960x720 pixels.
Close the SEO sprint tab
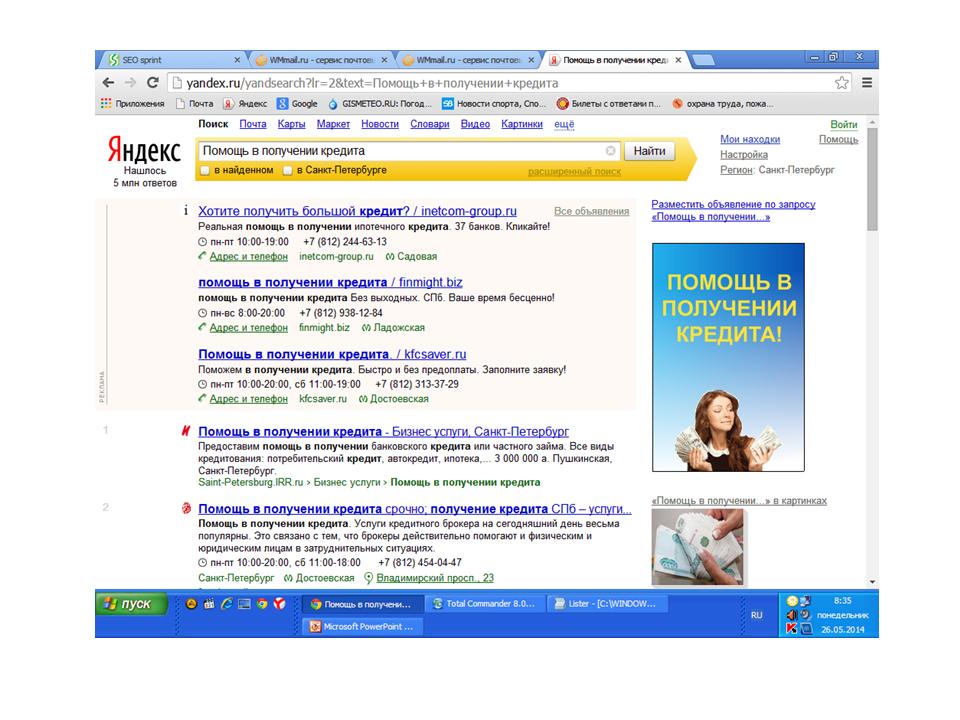point(238,60)
